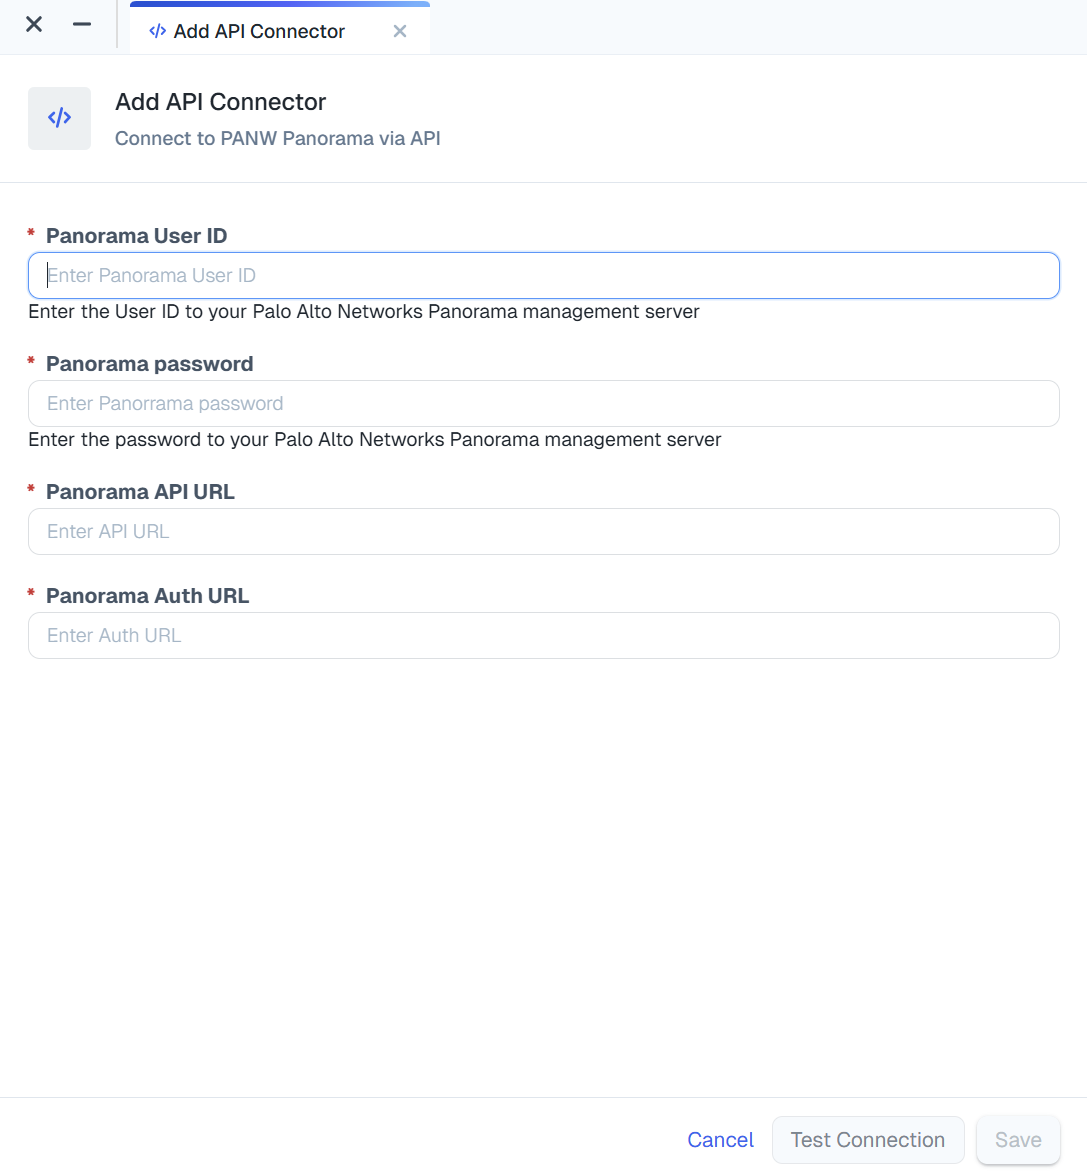The image size is (1087, 1173).
Task: Click the Cancel link
Action: tap(720, 1139)
